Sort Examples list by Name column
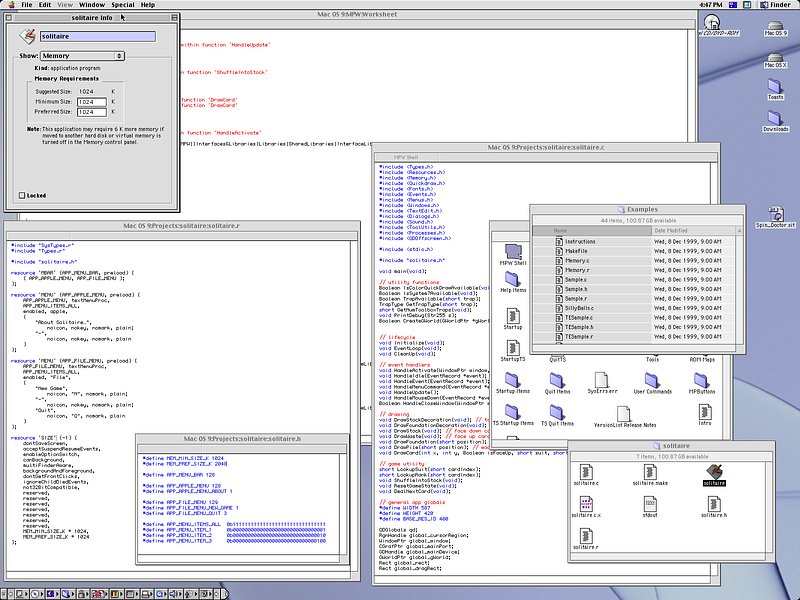 592,231
